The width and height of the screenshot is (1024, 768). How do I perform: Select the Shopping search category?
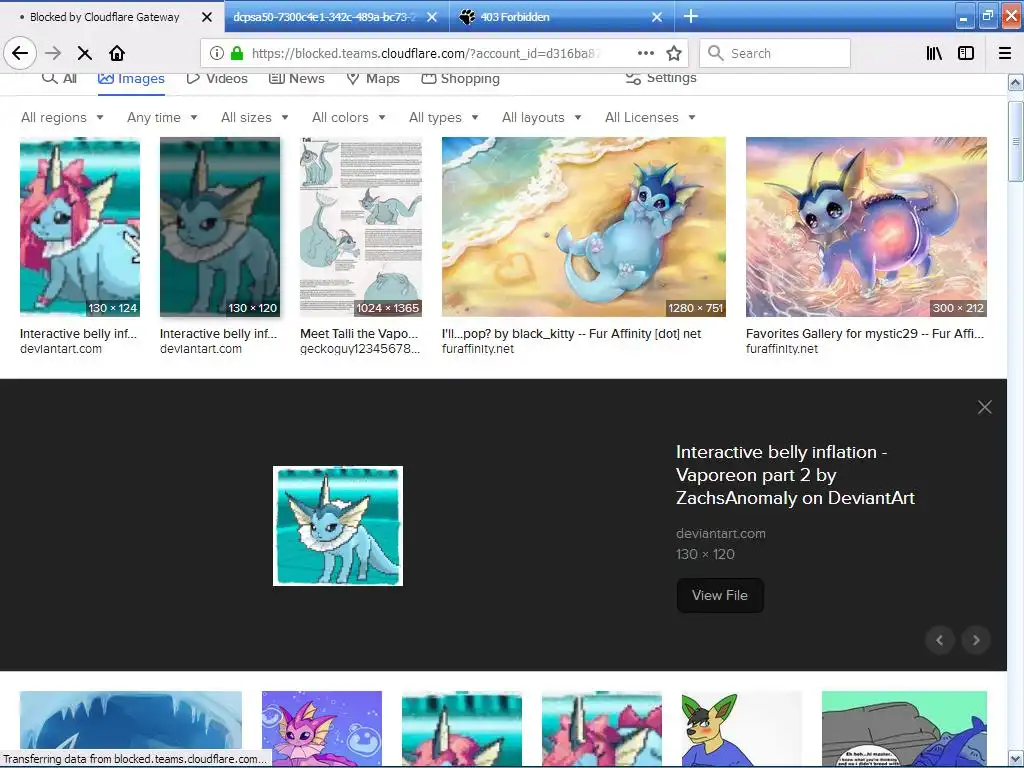point(460,78)
